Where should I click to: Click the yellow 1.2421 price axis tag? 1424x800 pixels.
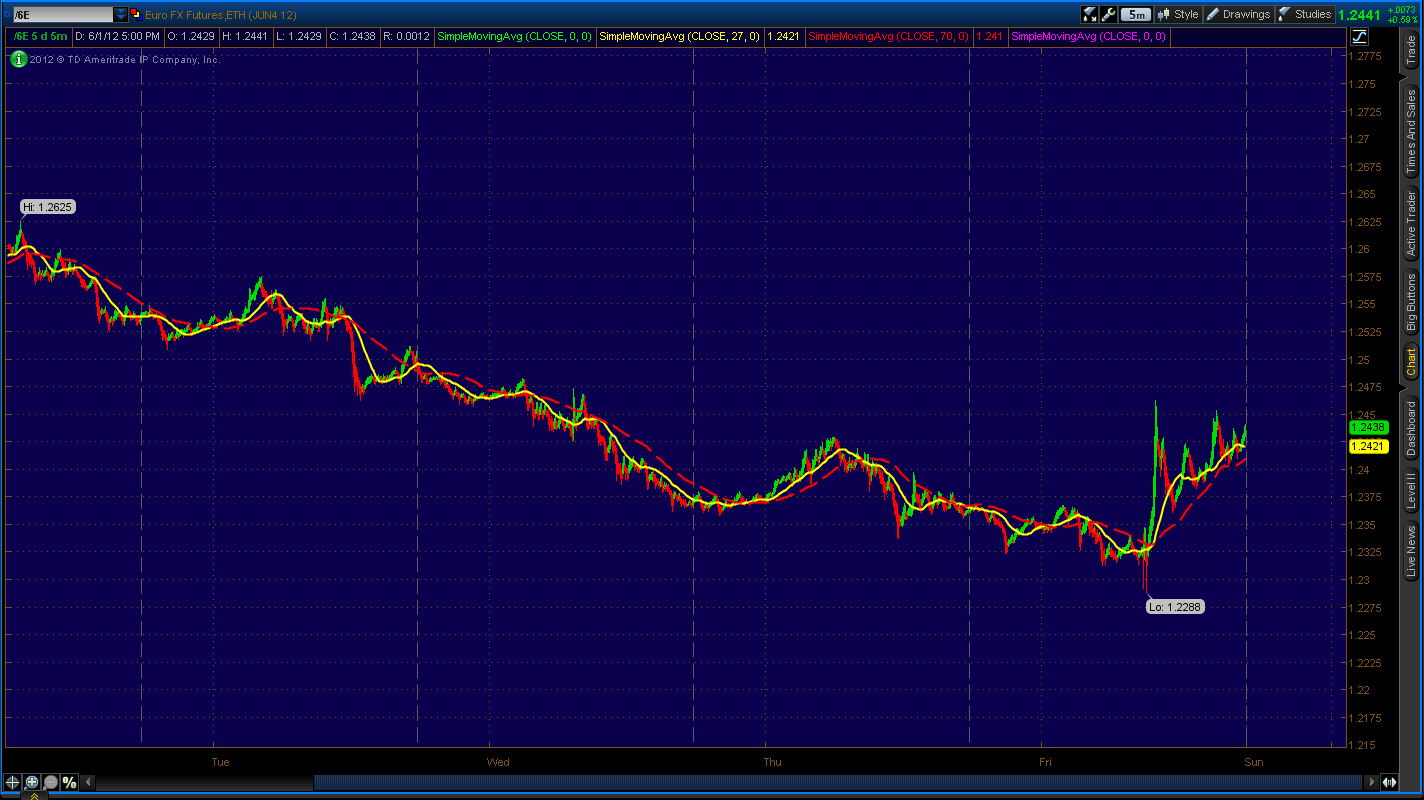click(x=1368, y=446)
